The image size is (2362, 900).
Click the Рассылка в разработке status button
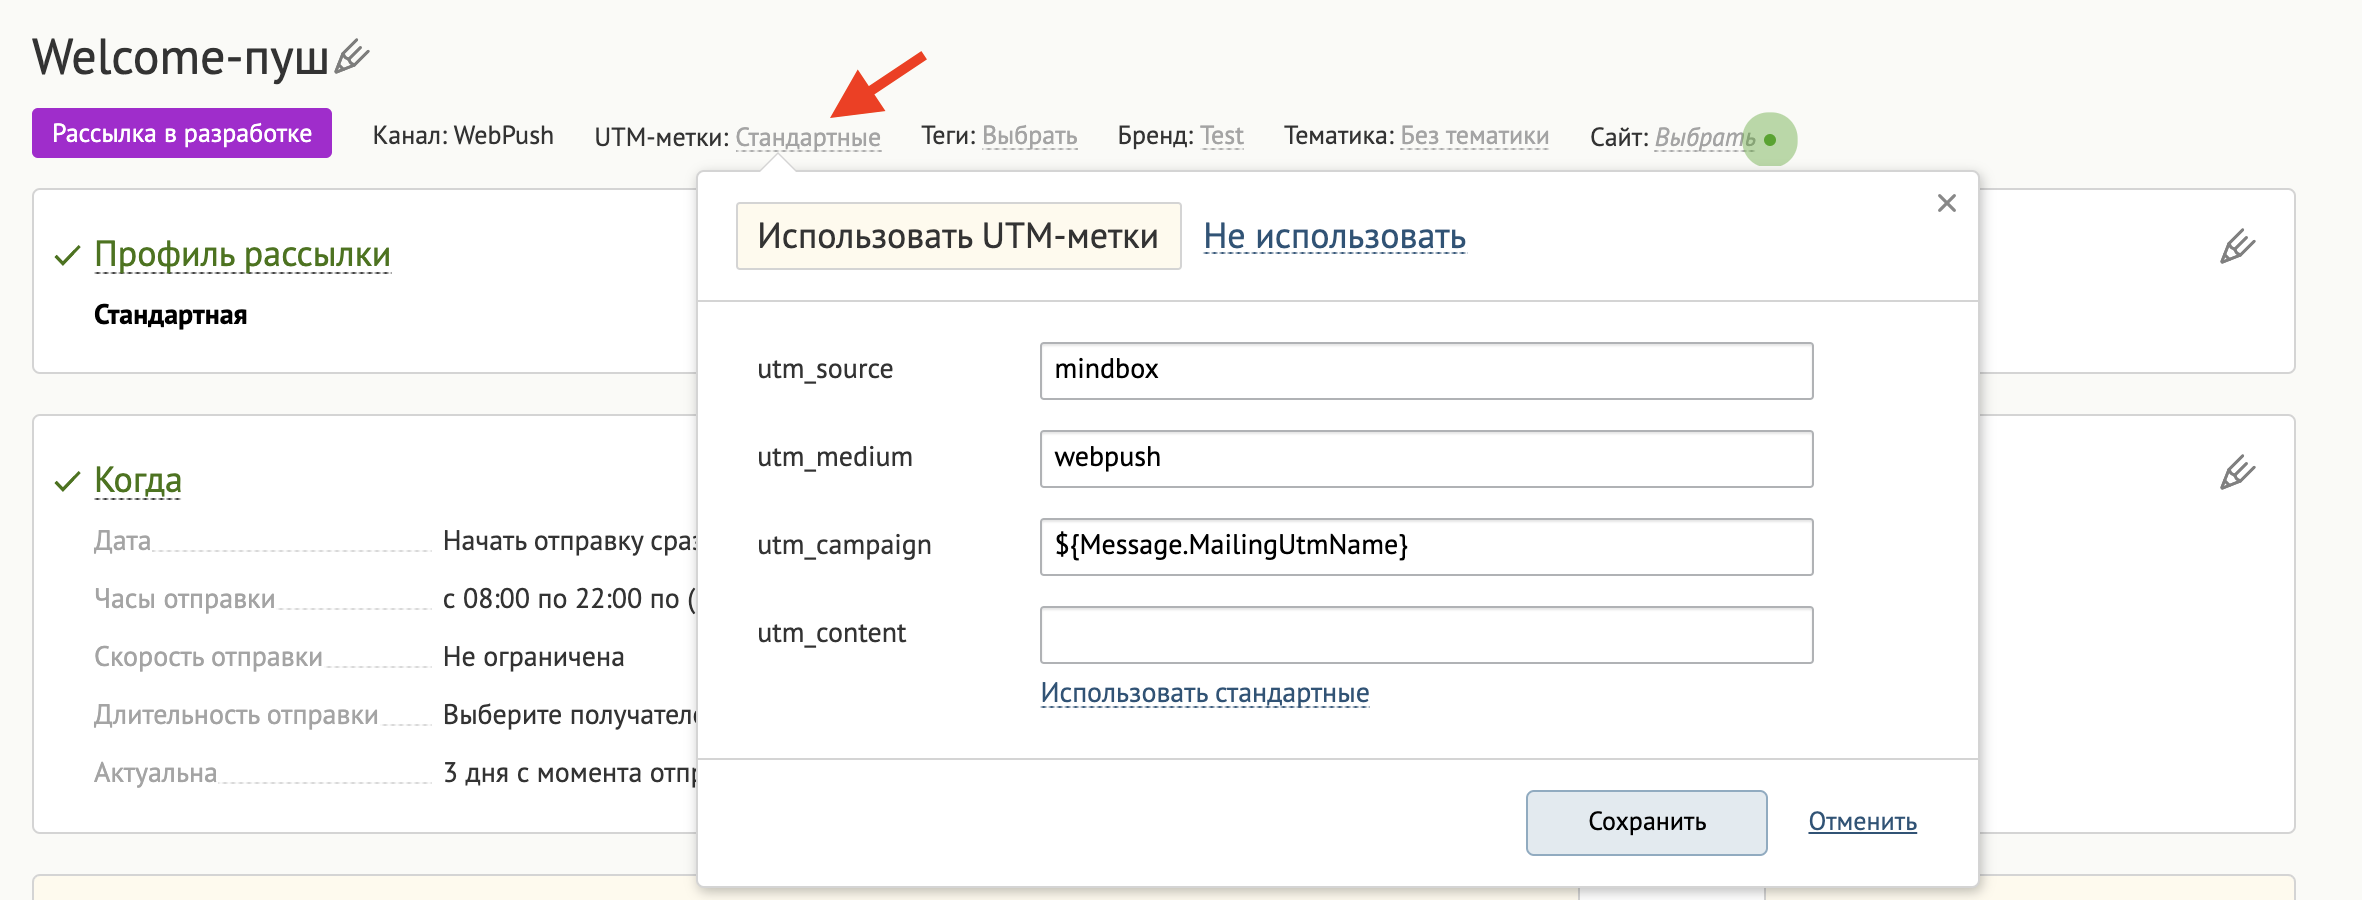(182, 133)
